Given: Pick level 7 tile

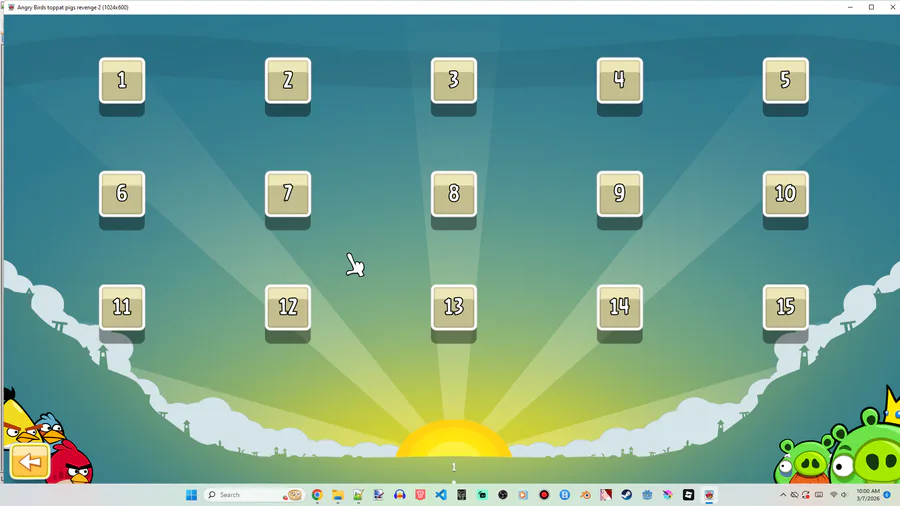Looking at the screenshot, I should (288, 194).
